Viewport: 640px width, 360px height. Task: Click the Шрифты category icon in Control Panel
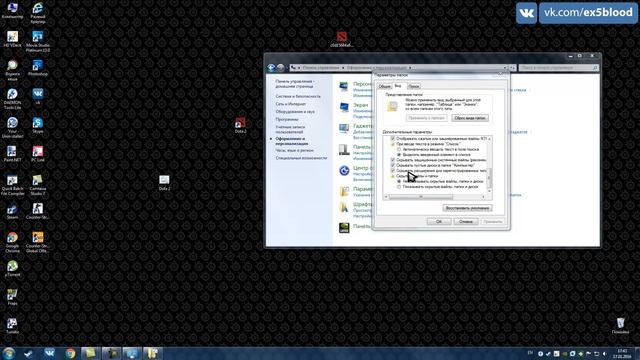pyautogui.click(x=344, y=207)
